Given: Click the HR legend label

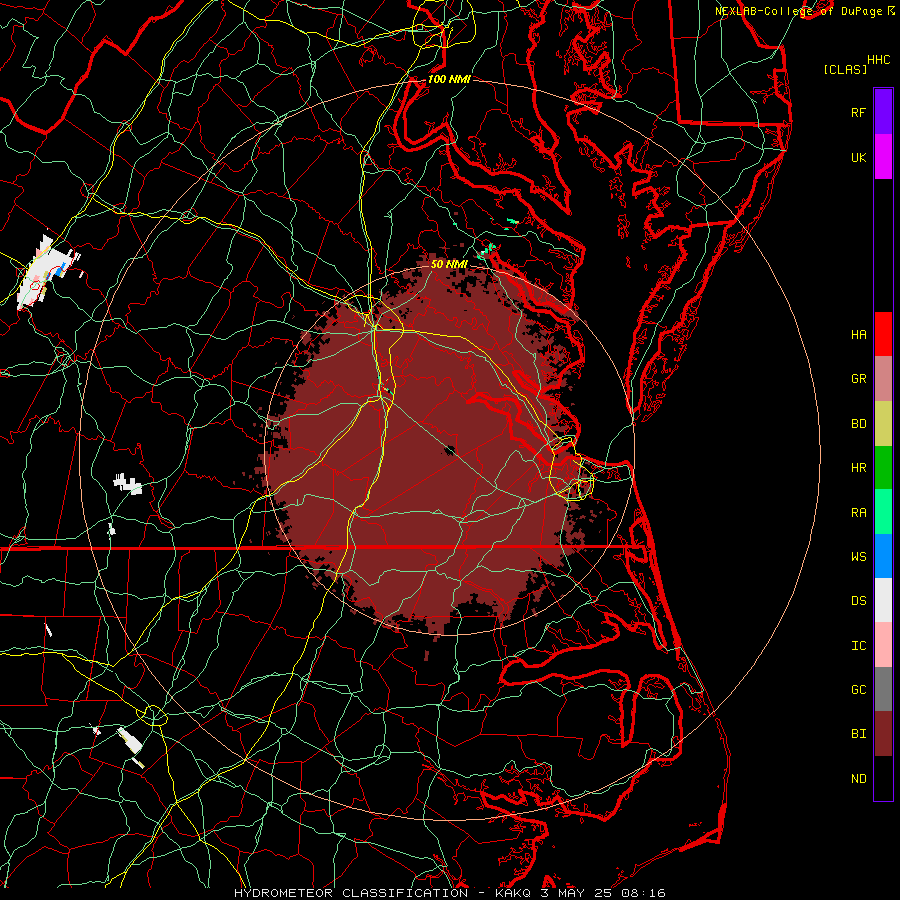Looking at the screenshot, I should click(858, 468).
